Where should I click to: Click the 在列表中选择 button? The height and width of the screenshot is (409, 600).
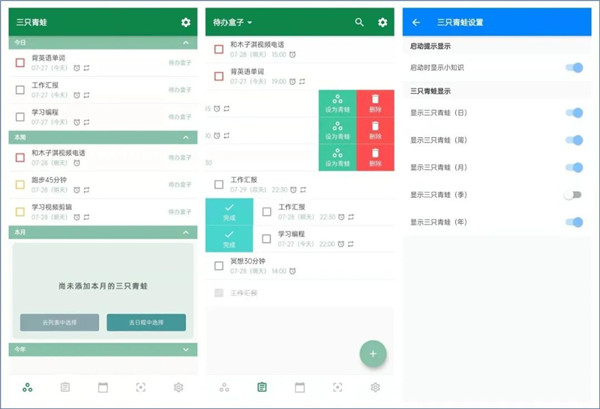pyautogui.click(x=59, y=322)
